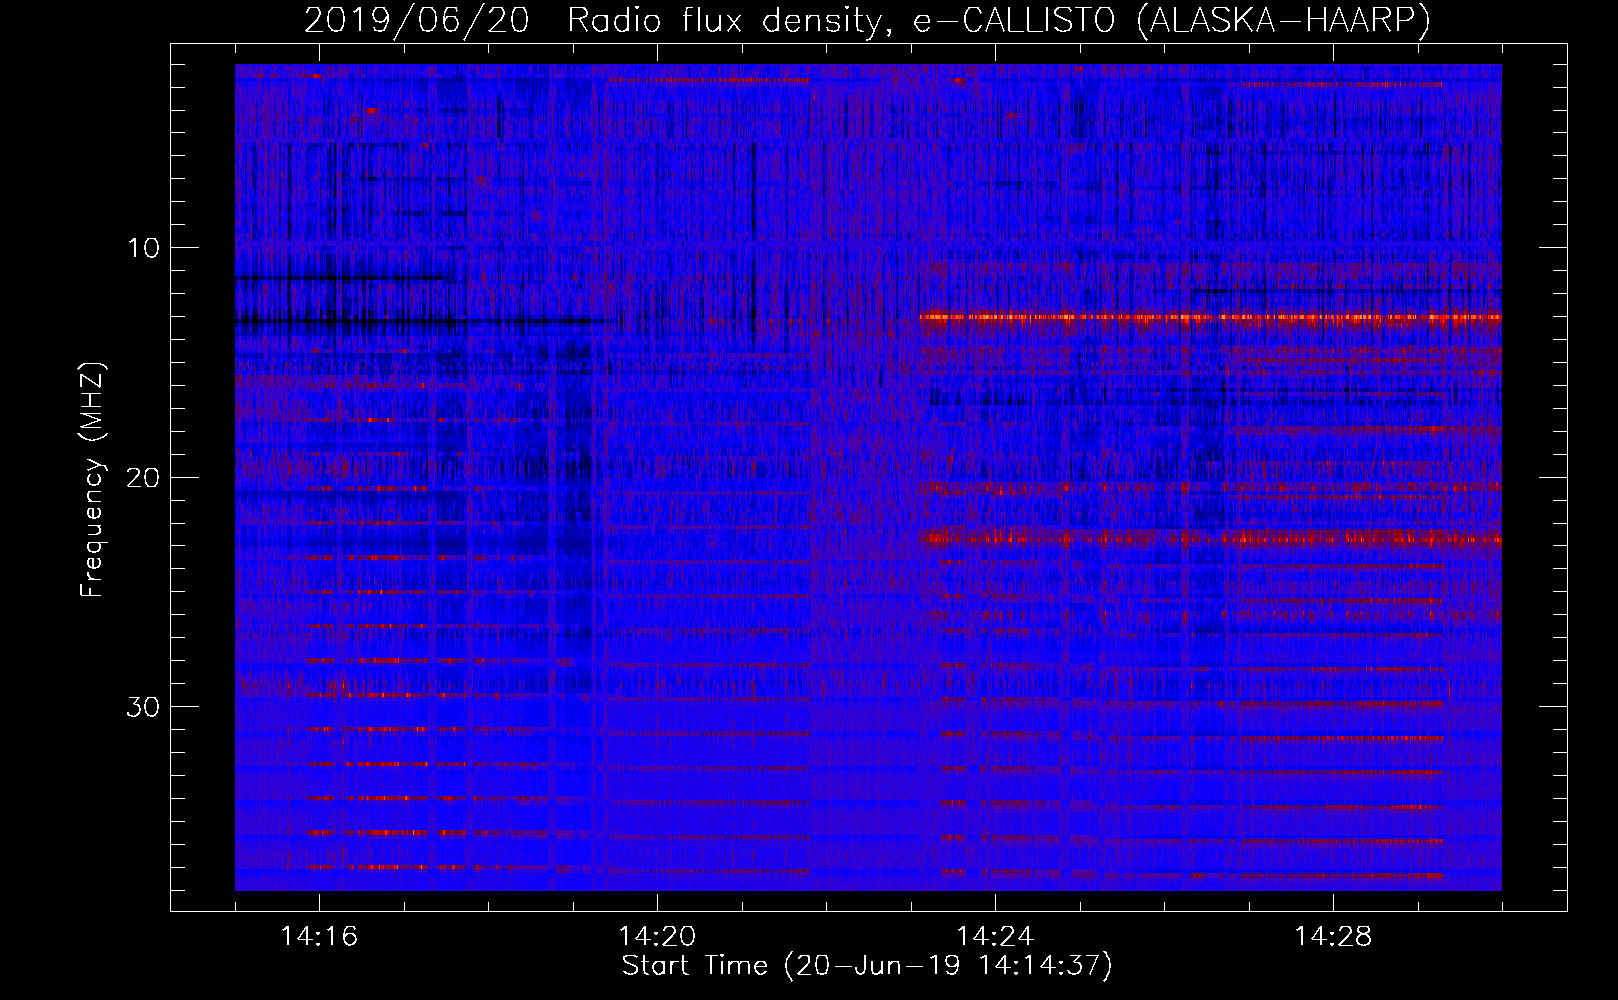Click the 14:16 time tick label
Image resolution: width=1618 pixels, height=1000 pixels.
[x=319, y=937]
